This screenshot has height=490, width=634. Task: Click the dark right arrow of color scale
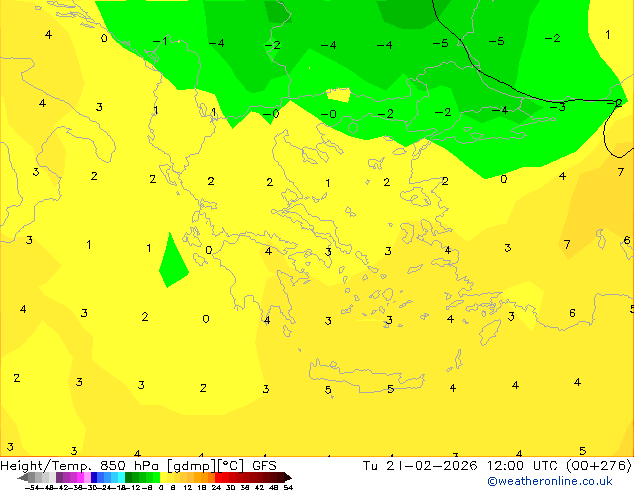(288, 477)
